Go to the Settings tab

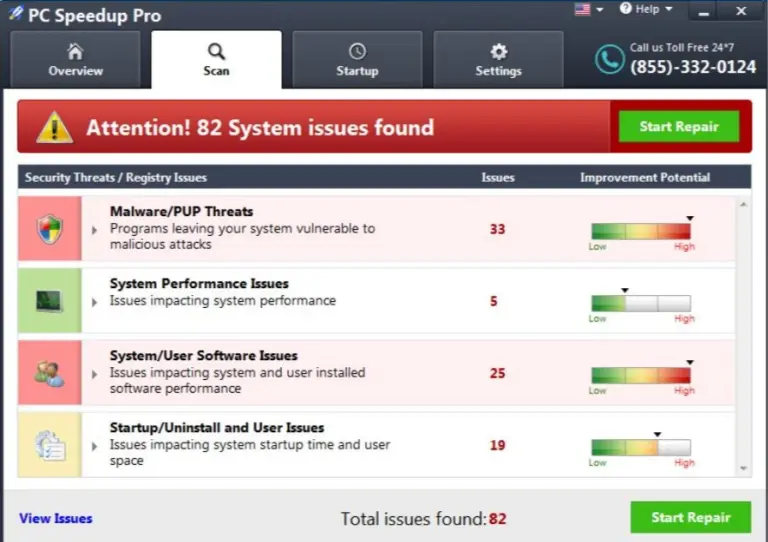[498, 59]
